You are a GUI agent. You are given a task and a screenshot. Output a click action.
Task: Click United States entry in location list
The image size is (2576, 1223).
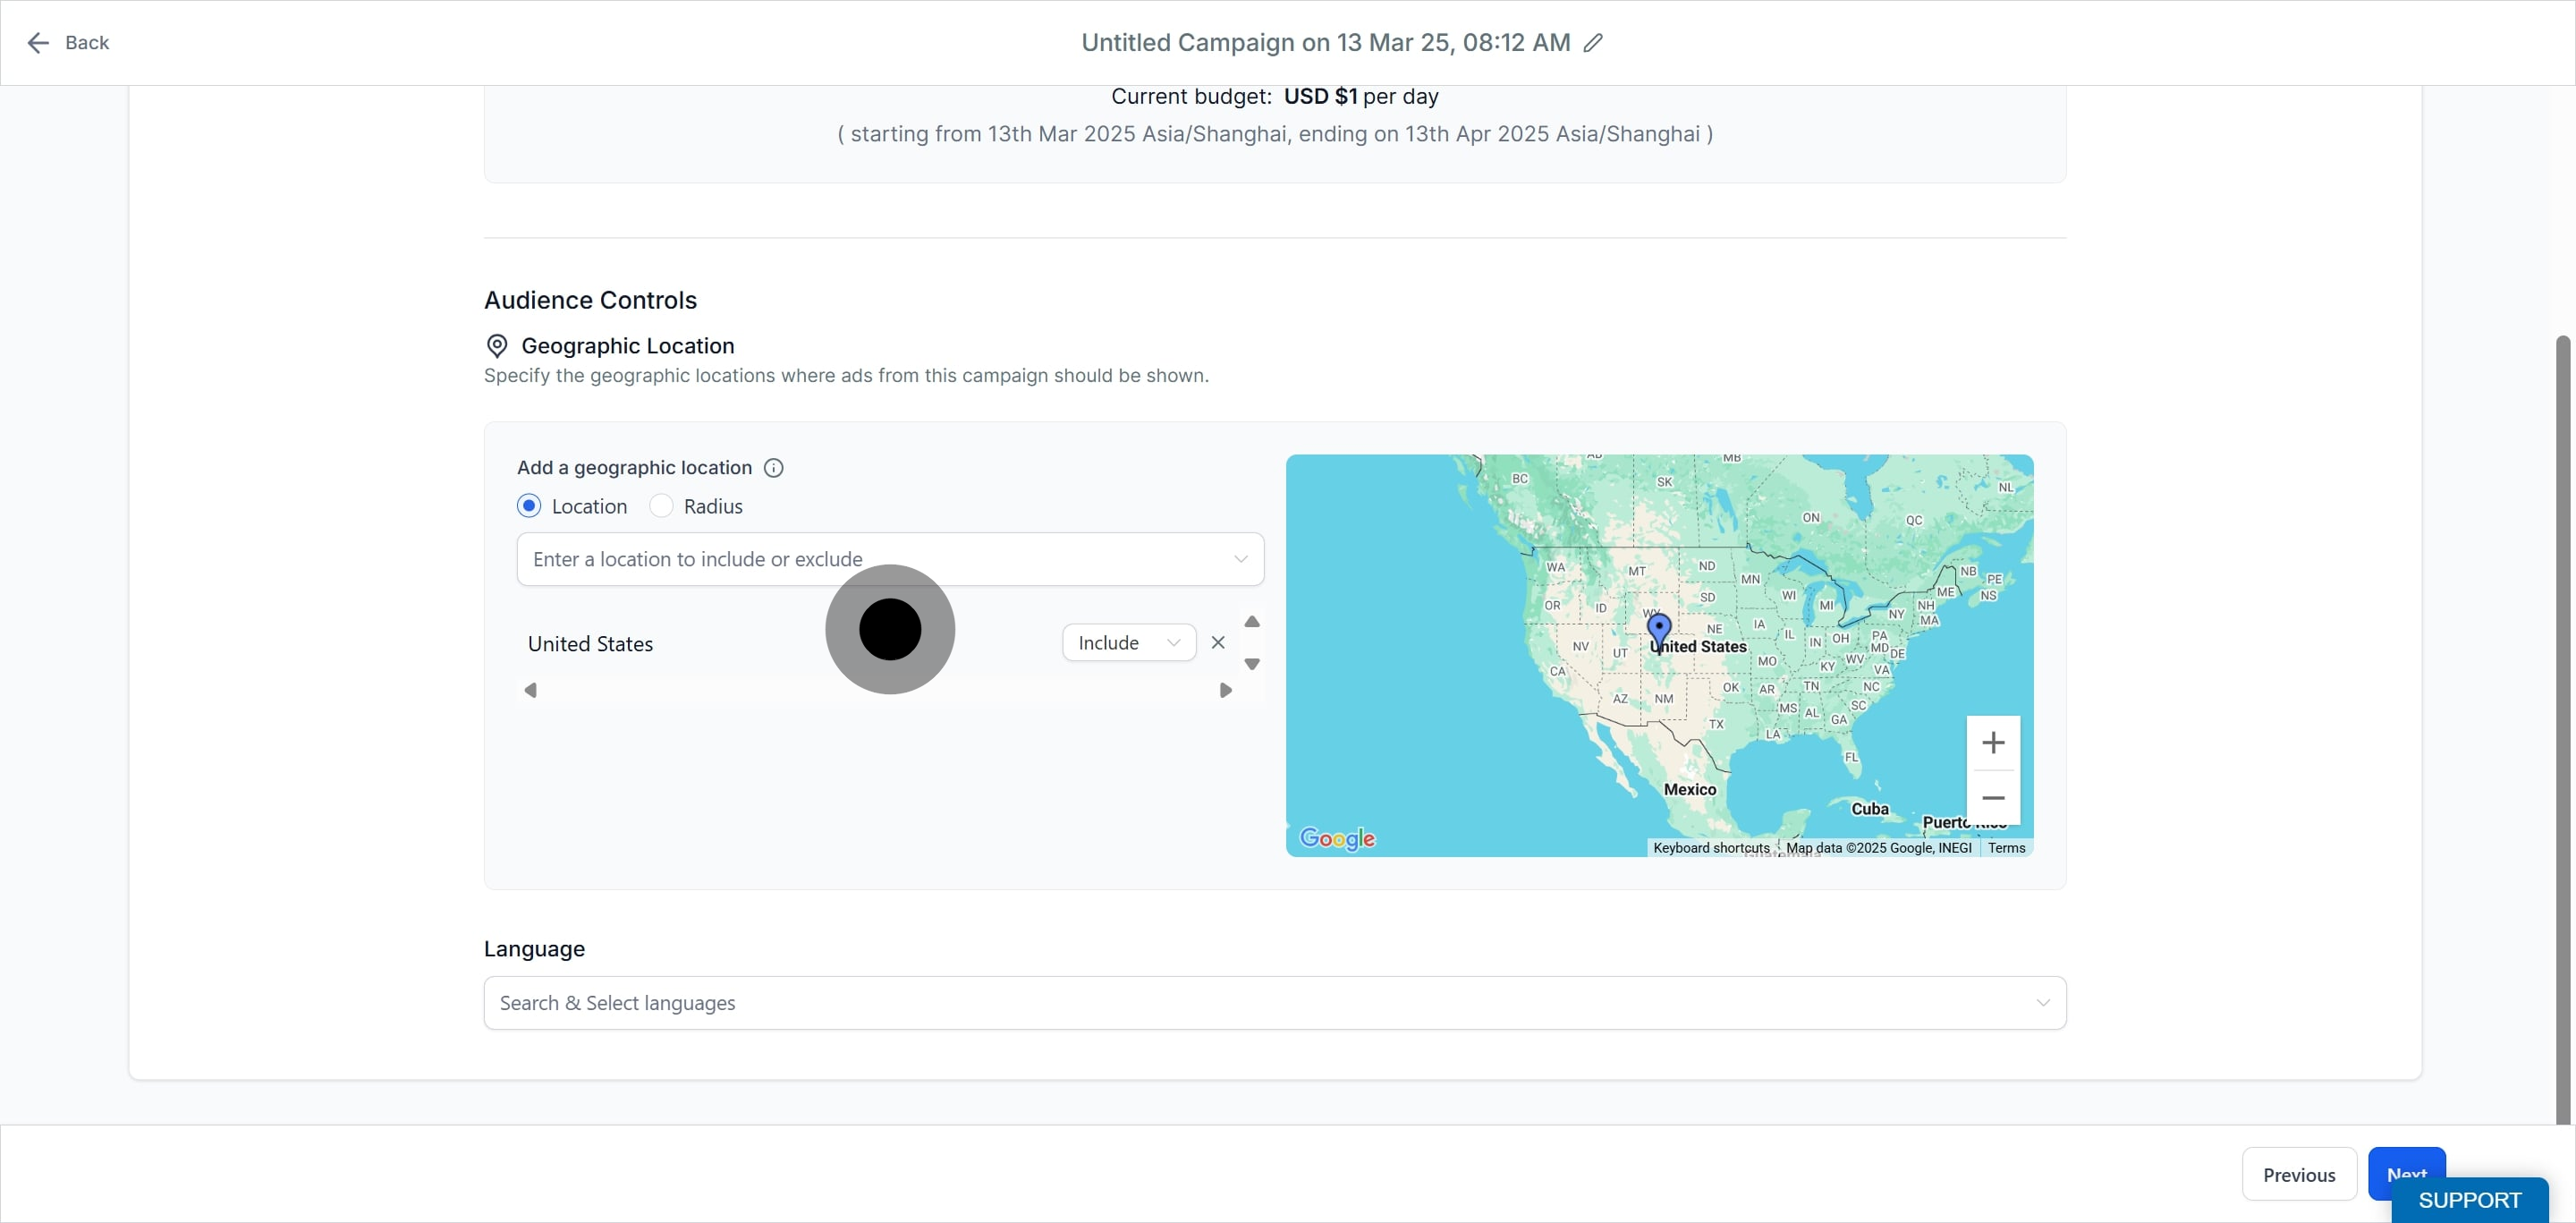pyautogui.click(x=590, y=644)
